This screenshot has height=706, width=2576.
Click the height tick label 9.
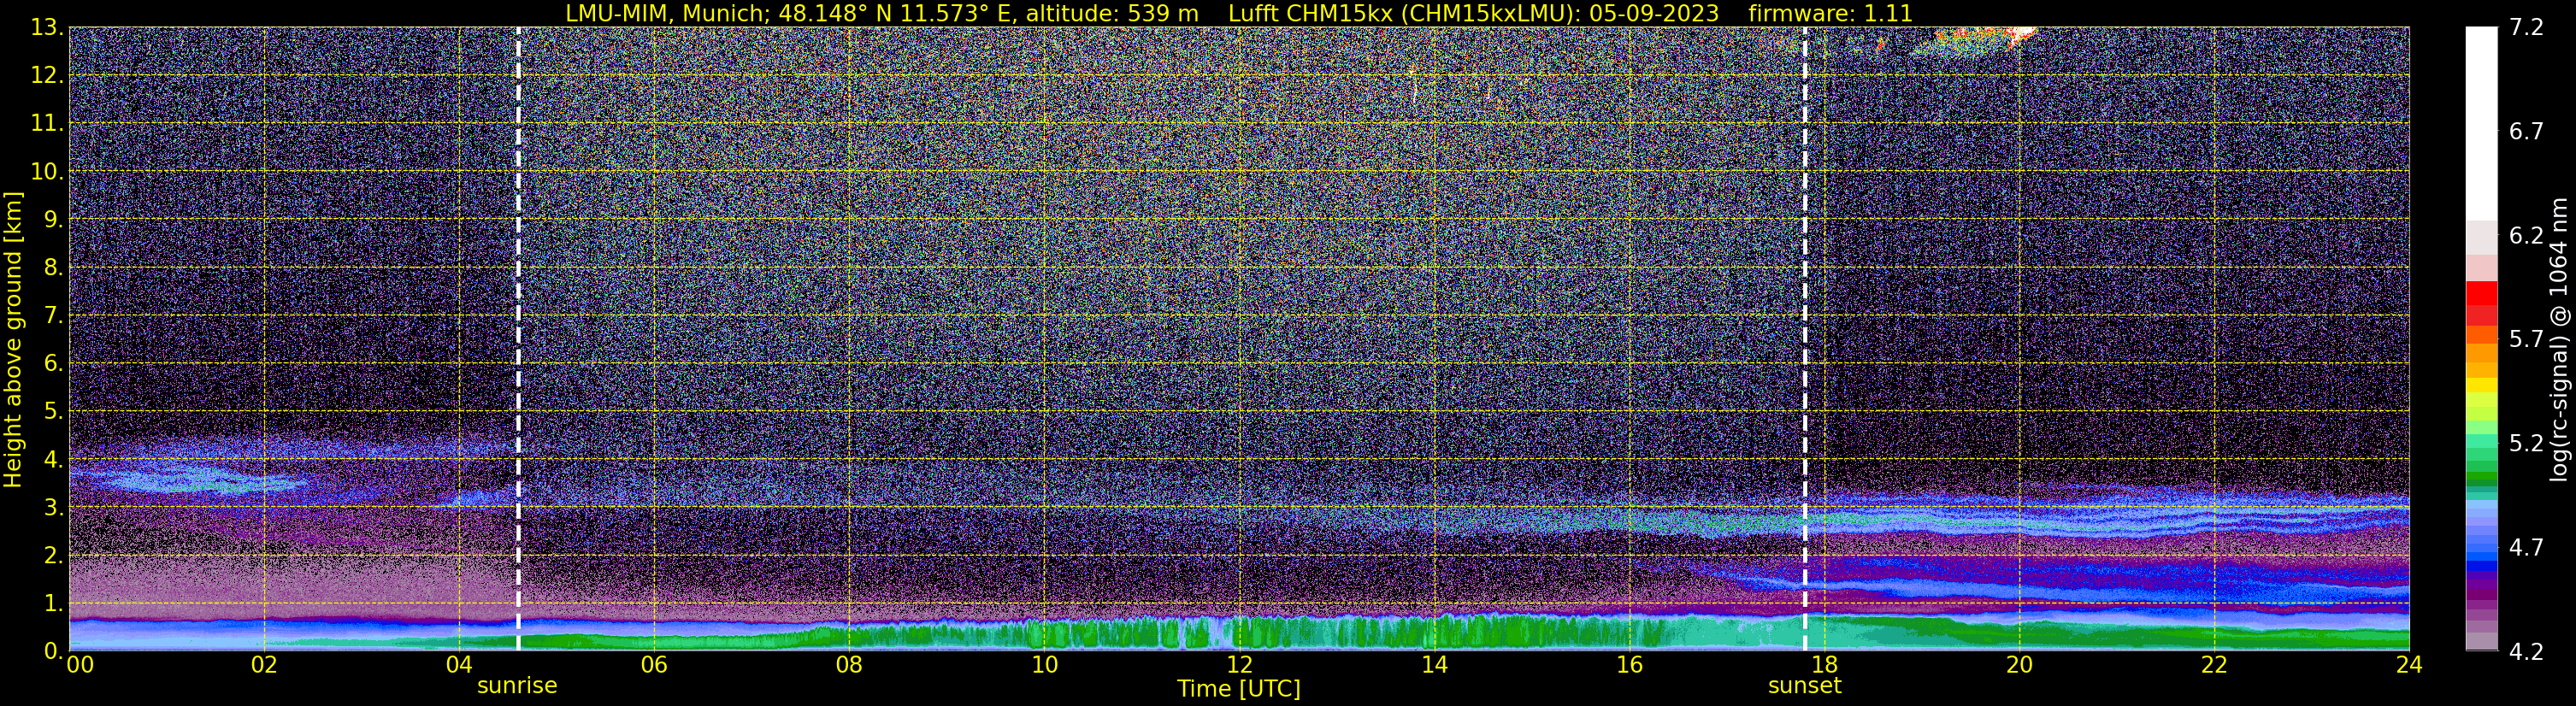tap(52, 220)
